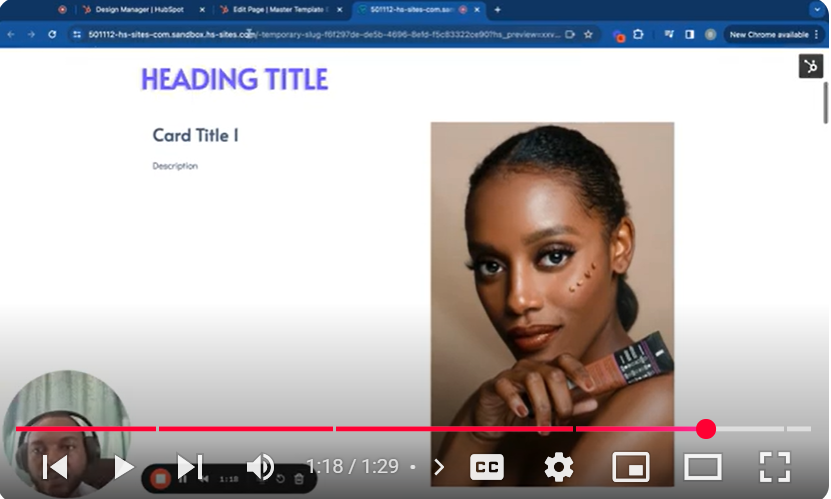
Task: Click the browser back arrow
Action: pos(11,34)
